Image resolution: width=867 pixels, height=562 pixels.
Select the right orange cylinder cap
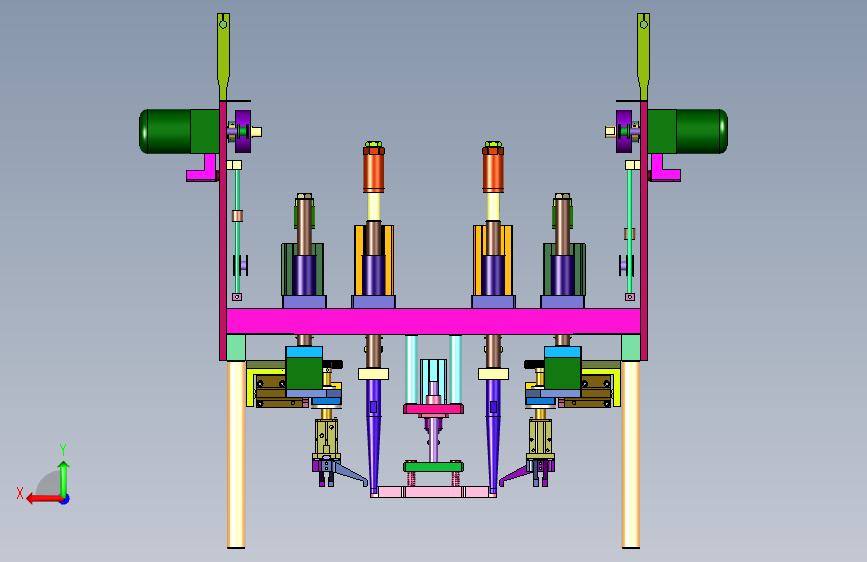[493, 170]
